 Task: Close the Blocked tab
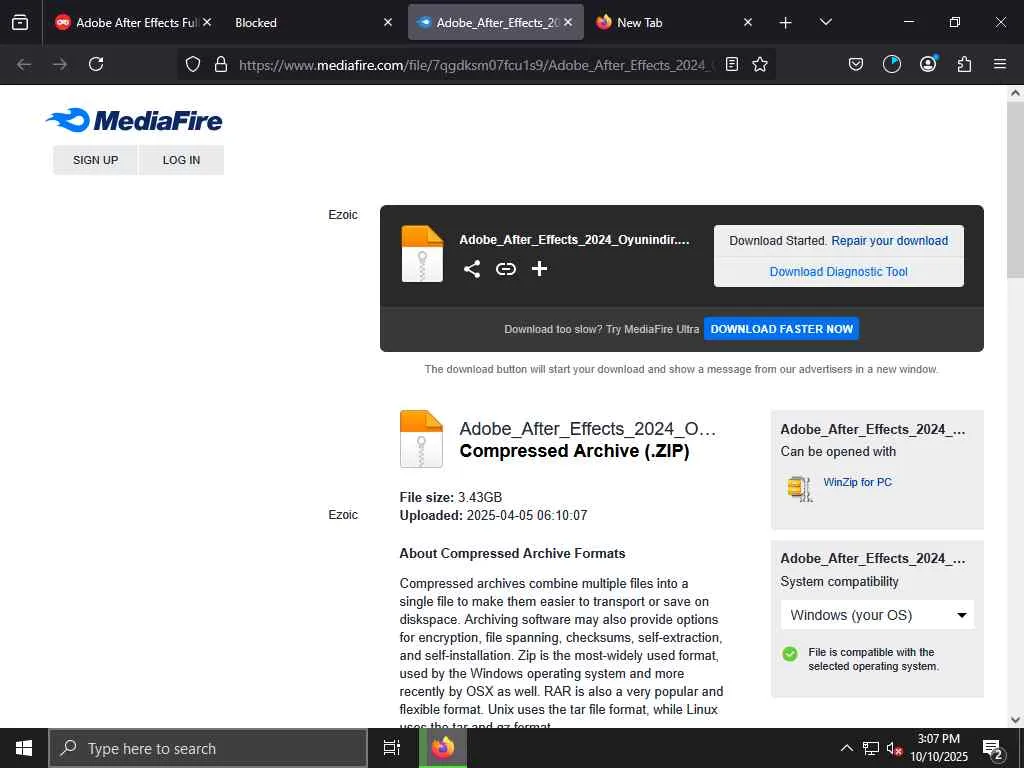tap(388, 22)
